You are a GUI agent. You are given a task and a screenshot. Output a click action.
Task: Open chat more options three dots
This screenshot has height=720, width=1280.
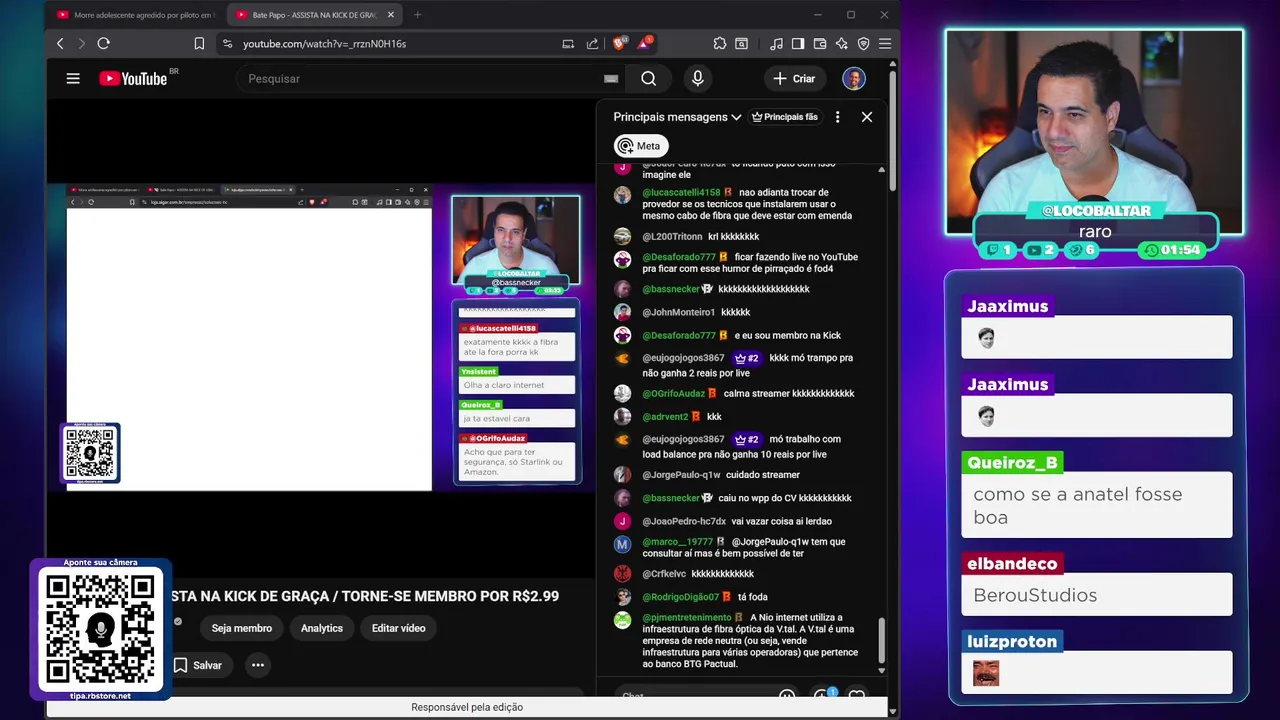[x=837, y=117]
